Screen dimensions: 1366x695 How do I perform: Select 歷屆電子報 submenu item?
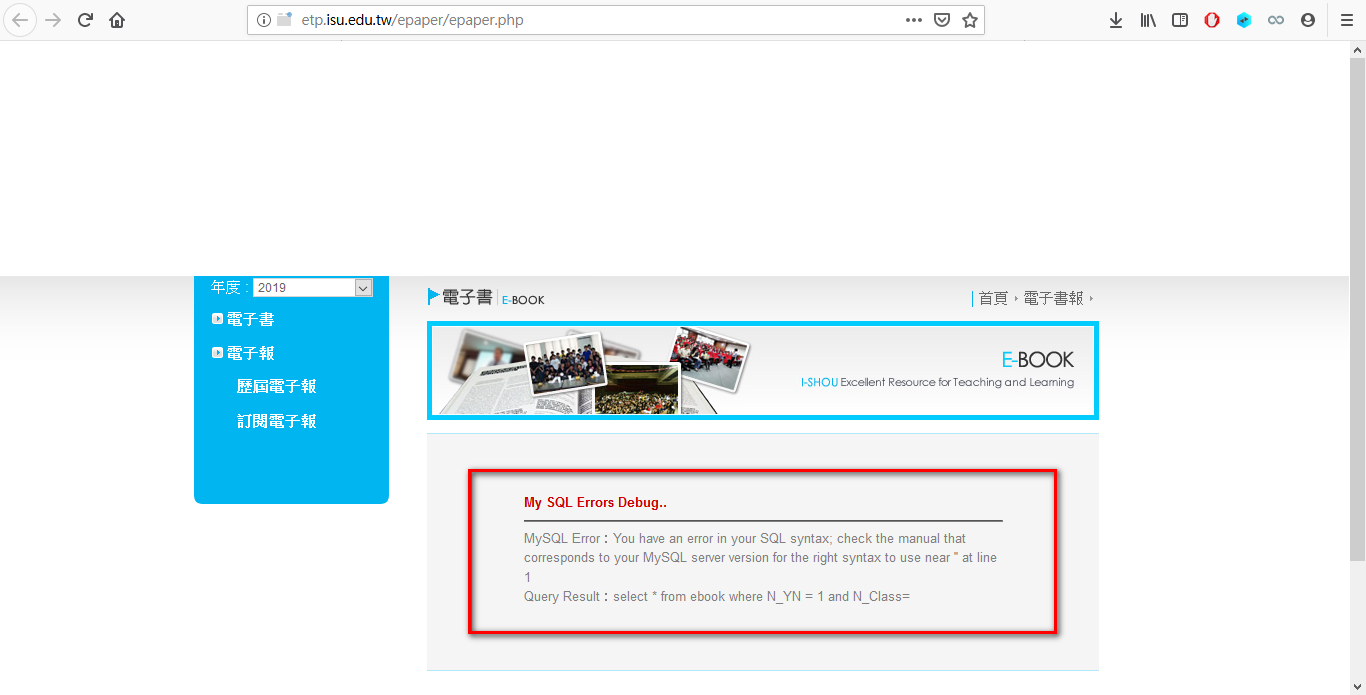click(277, 387)
